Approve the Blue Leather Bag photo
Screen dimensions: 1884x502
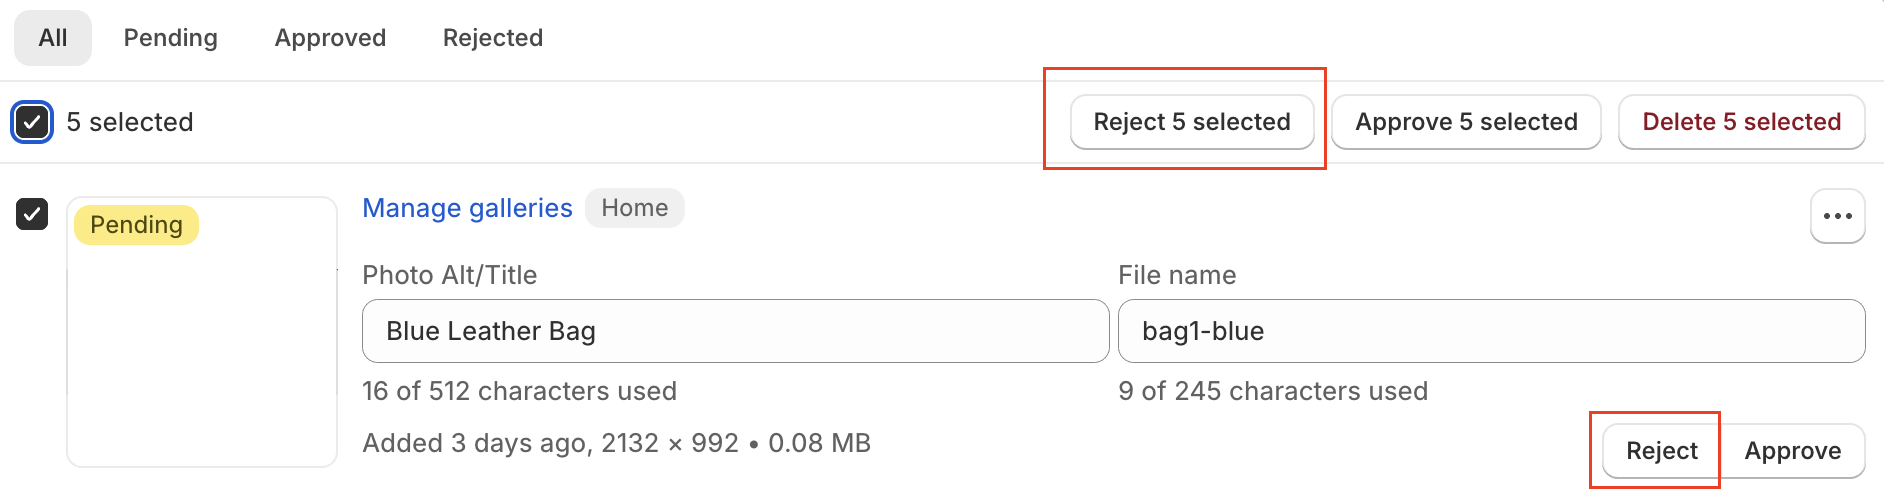click(x=1792, y=451)
